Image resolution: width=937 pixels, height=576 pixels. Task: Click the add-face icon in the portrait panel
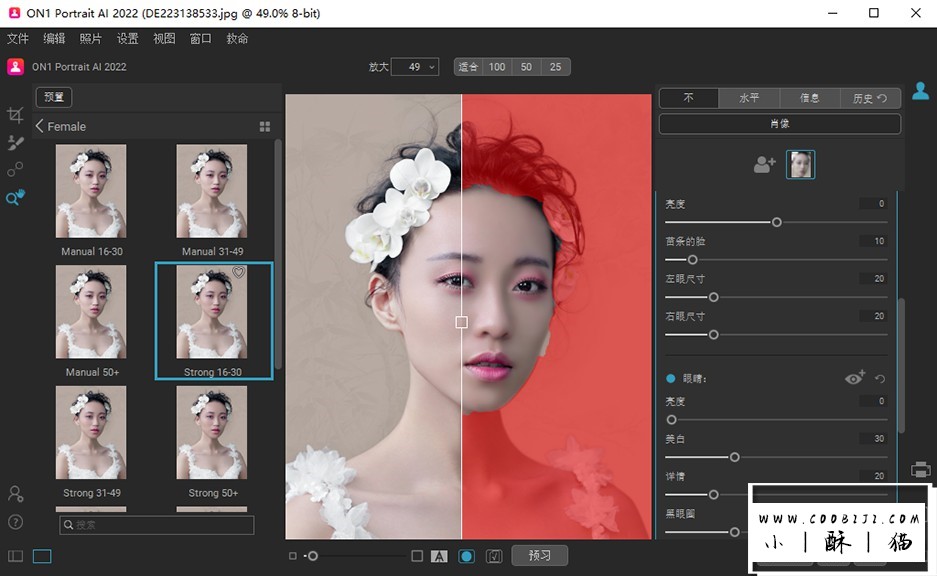(764, 163)
